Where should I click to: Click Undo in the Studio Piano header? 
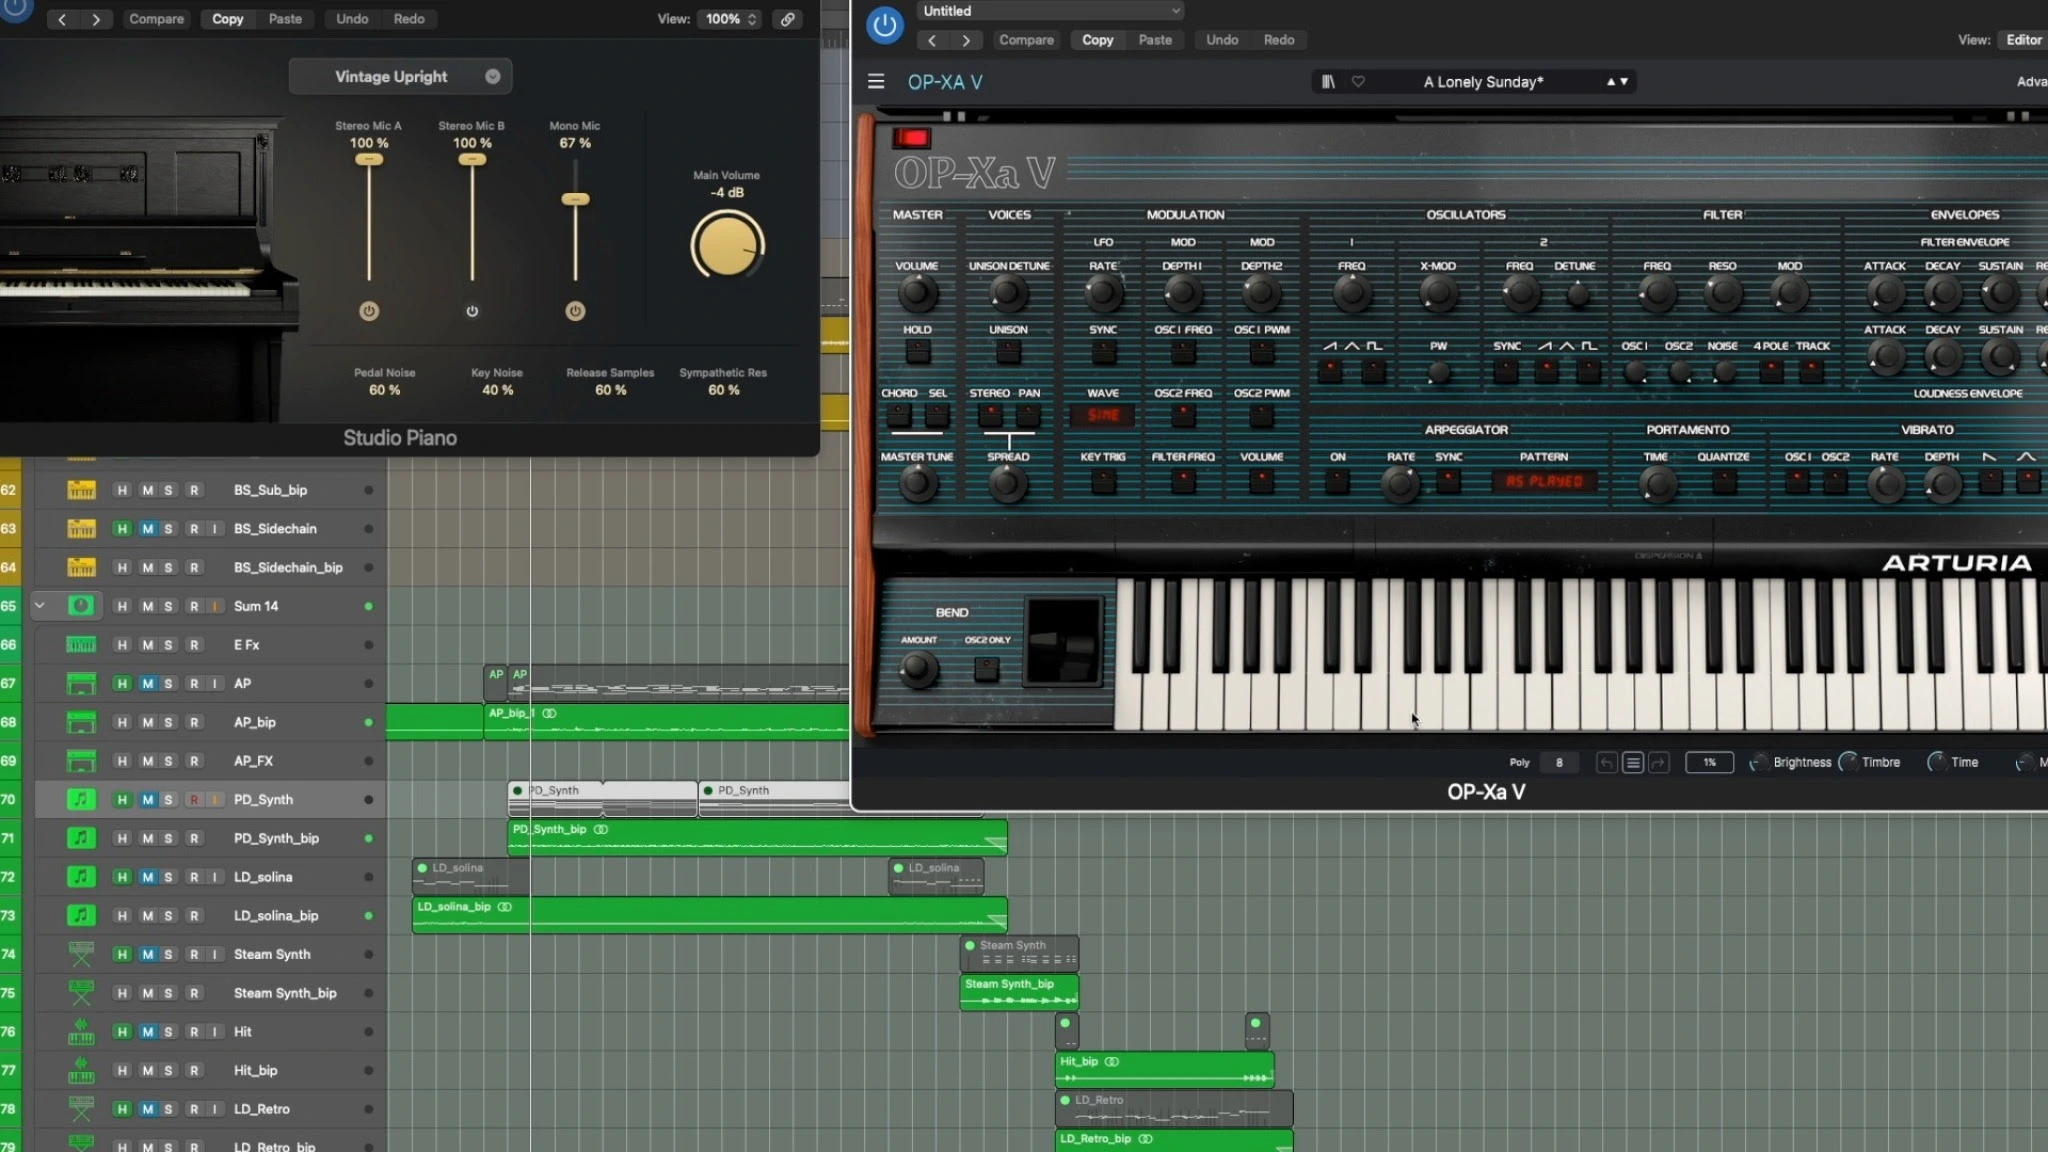pyautogui.click(x=352, y=19)
